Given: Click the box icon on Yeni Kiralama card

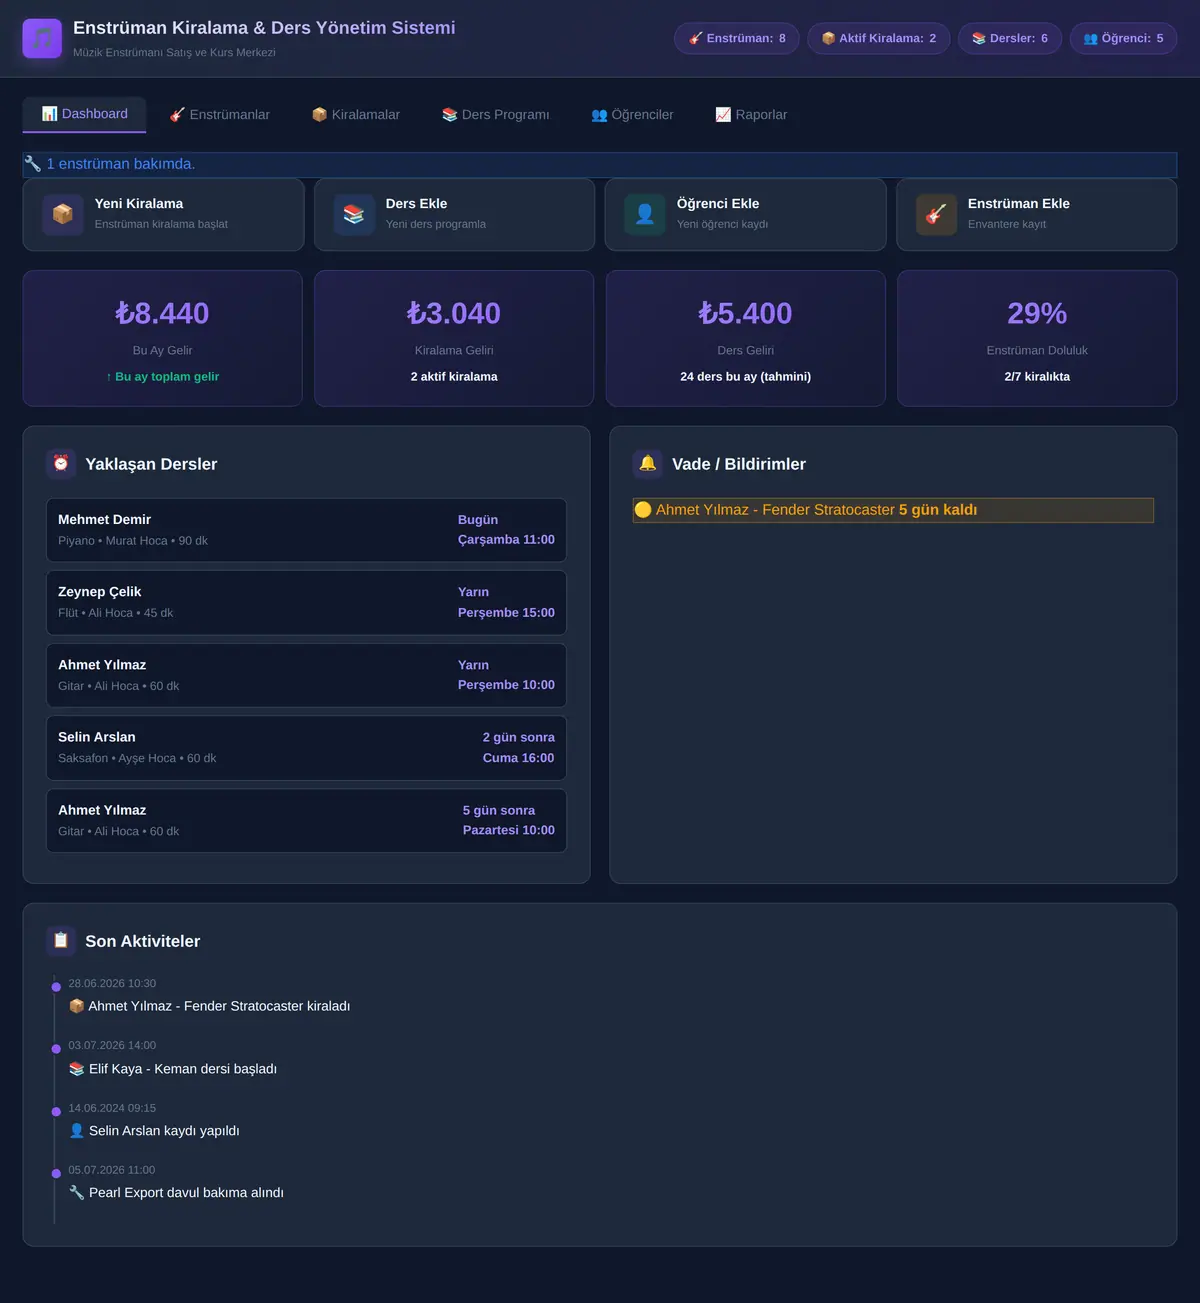Looking at the screenshot, I should 63,215.
